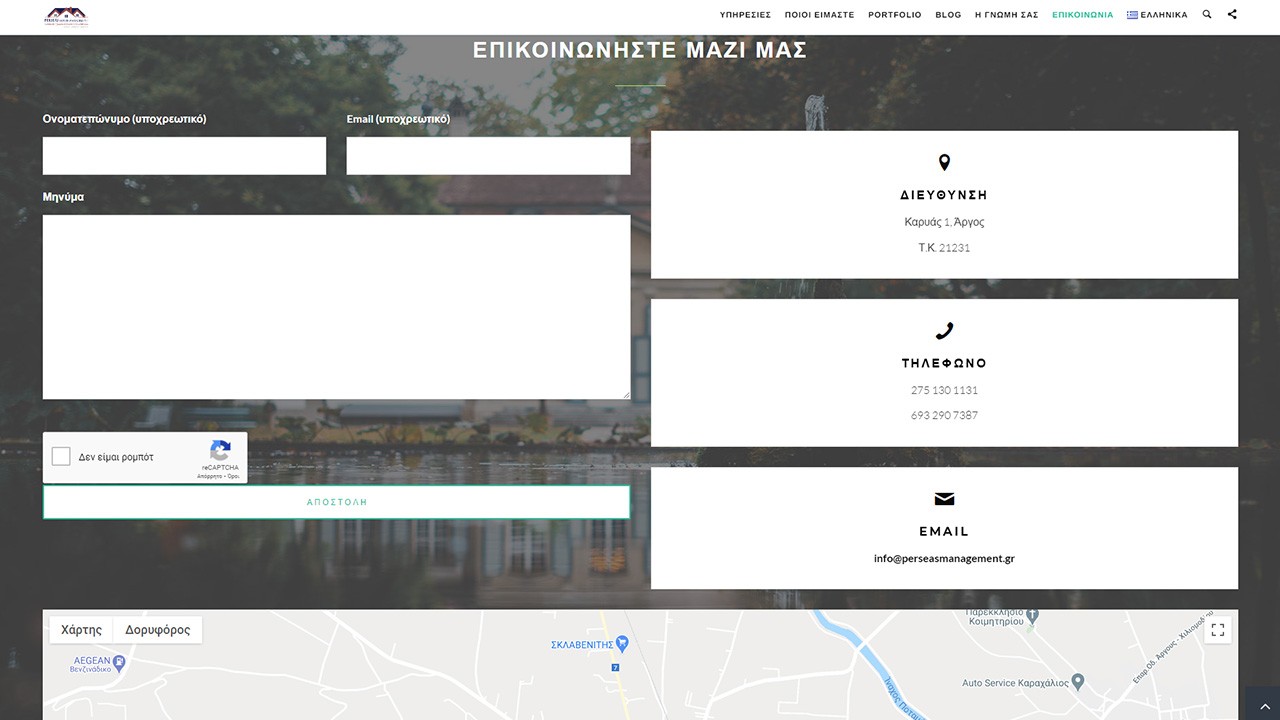Click the info@perseasmanagement.gr email link
The height and width of the screenshot is (720, 1280).
[x=944, y=559]
